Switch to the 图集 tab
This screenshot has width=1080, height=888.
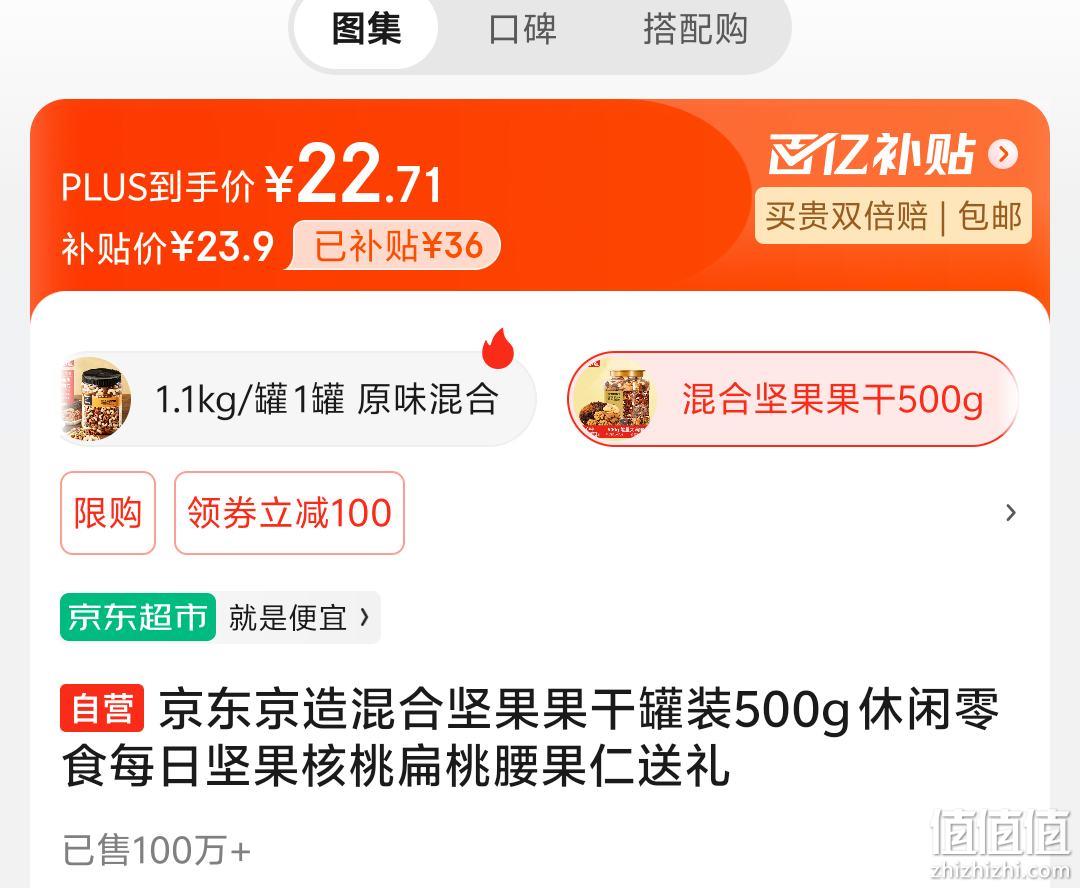tap(366, 30)
